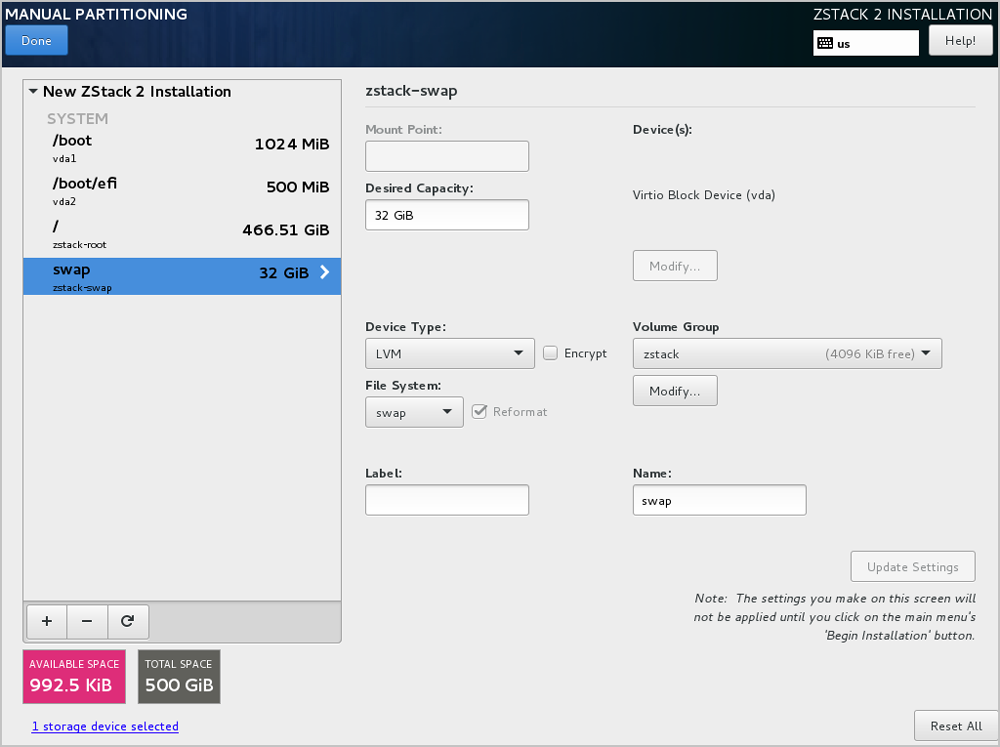Collapse the New ZStack 2 Installation tree
This screenshot has width=1000, height=747.
(33, 92)
